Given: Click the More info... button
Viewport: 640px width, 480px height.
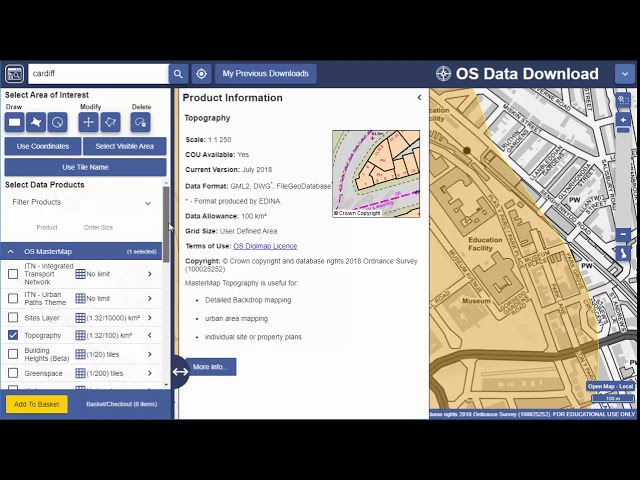Looking at the screenshot, I should [211, 367].
